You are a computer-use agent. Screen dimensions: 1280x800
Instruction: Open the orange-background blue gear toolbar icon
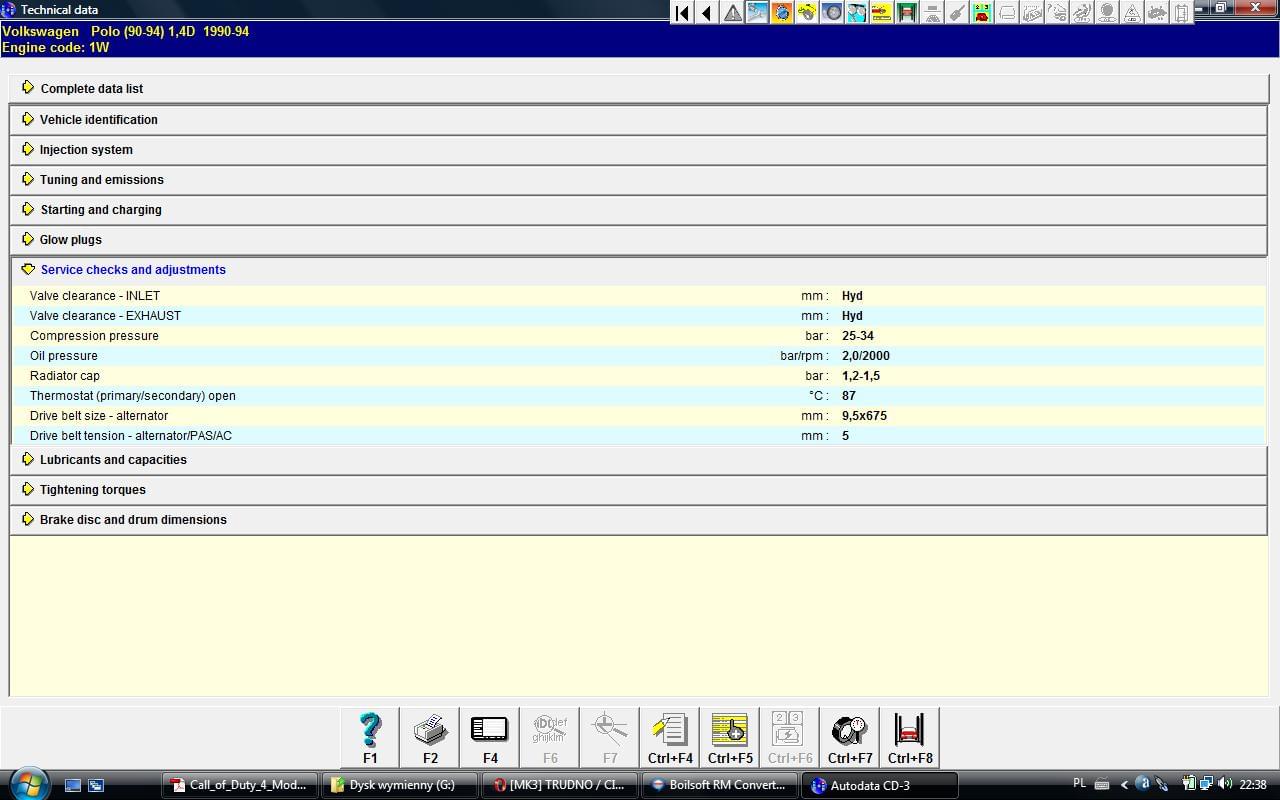click(x=782, y=12)
